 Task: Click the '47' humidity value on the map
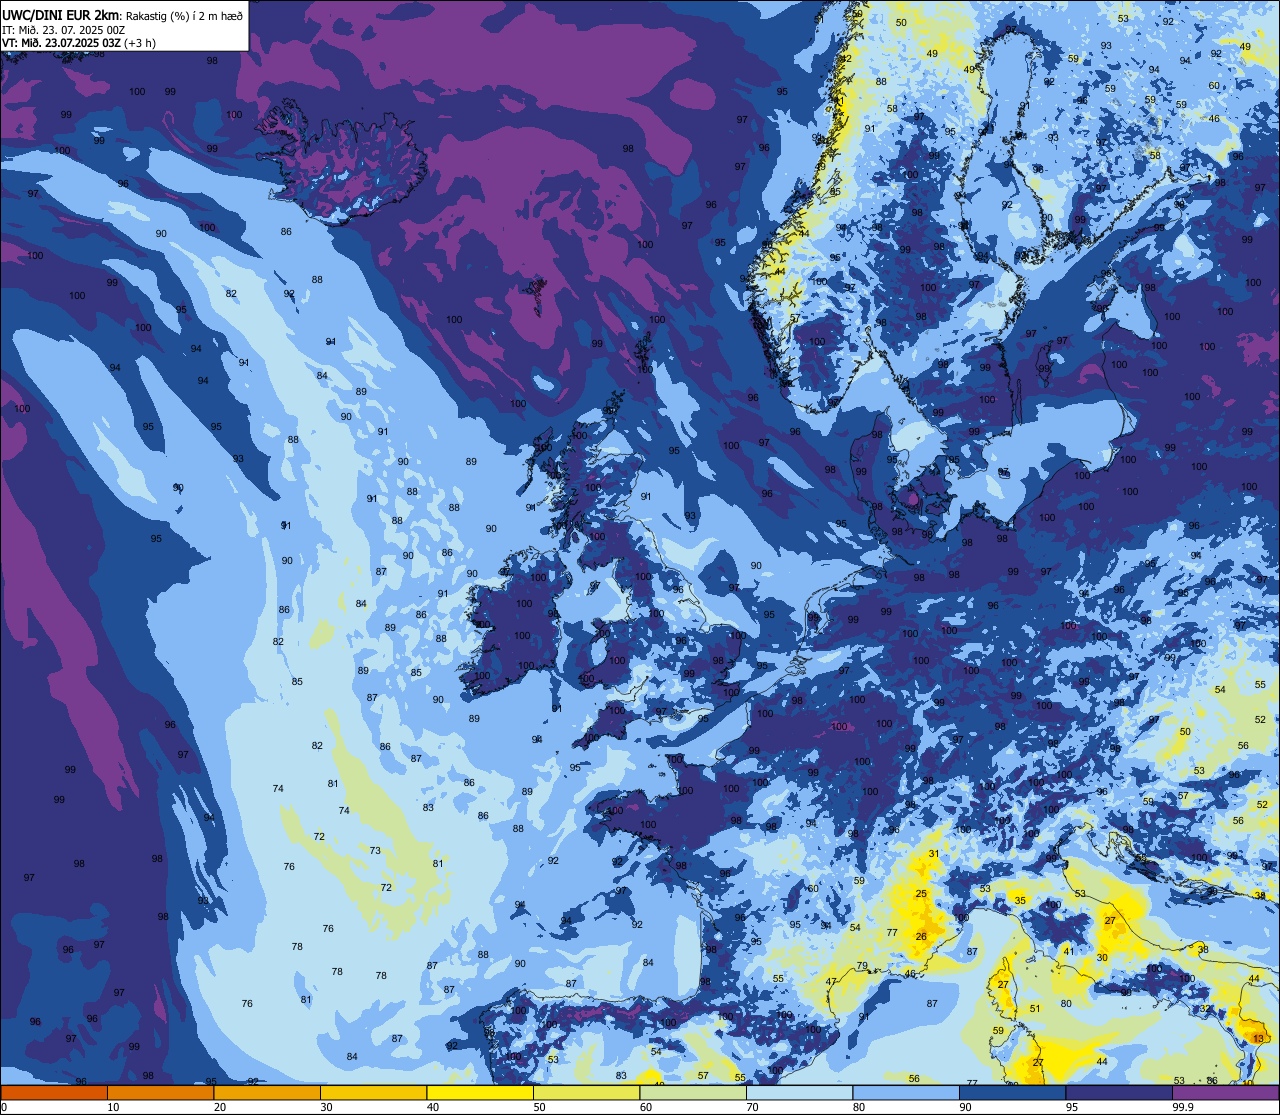(831, 983)
